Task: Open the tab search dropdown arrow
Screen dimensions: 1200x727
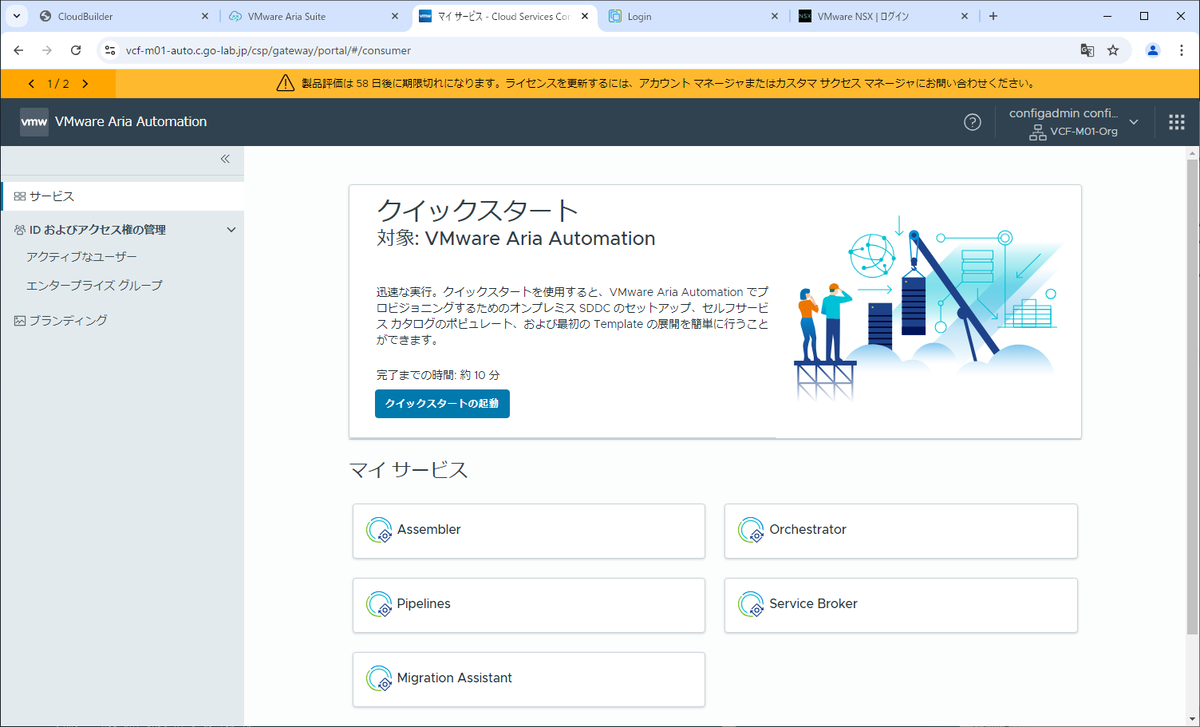Action: click(17, 16)
